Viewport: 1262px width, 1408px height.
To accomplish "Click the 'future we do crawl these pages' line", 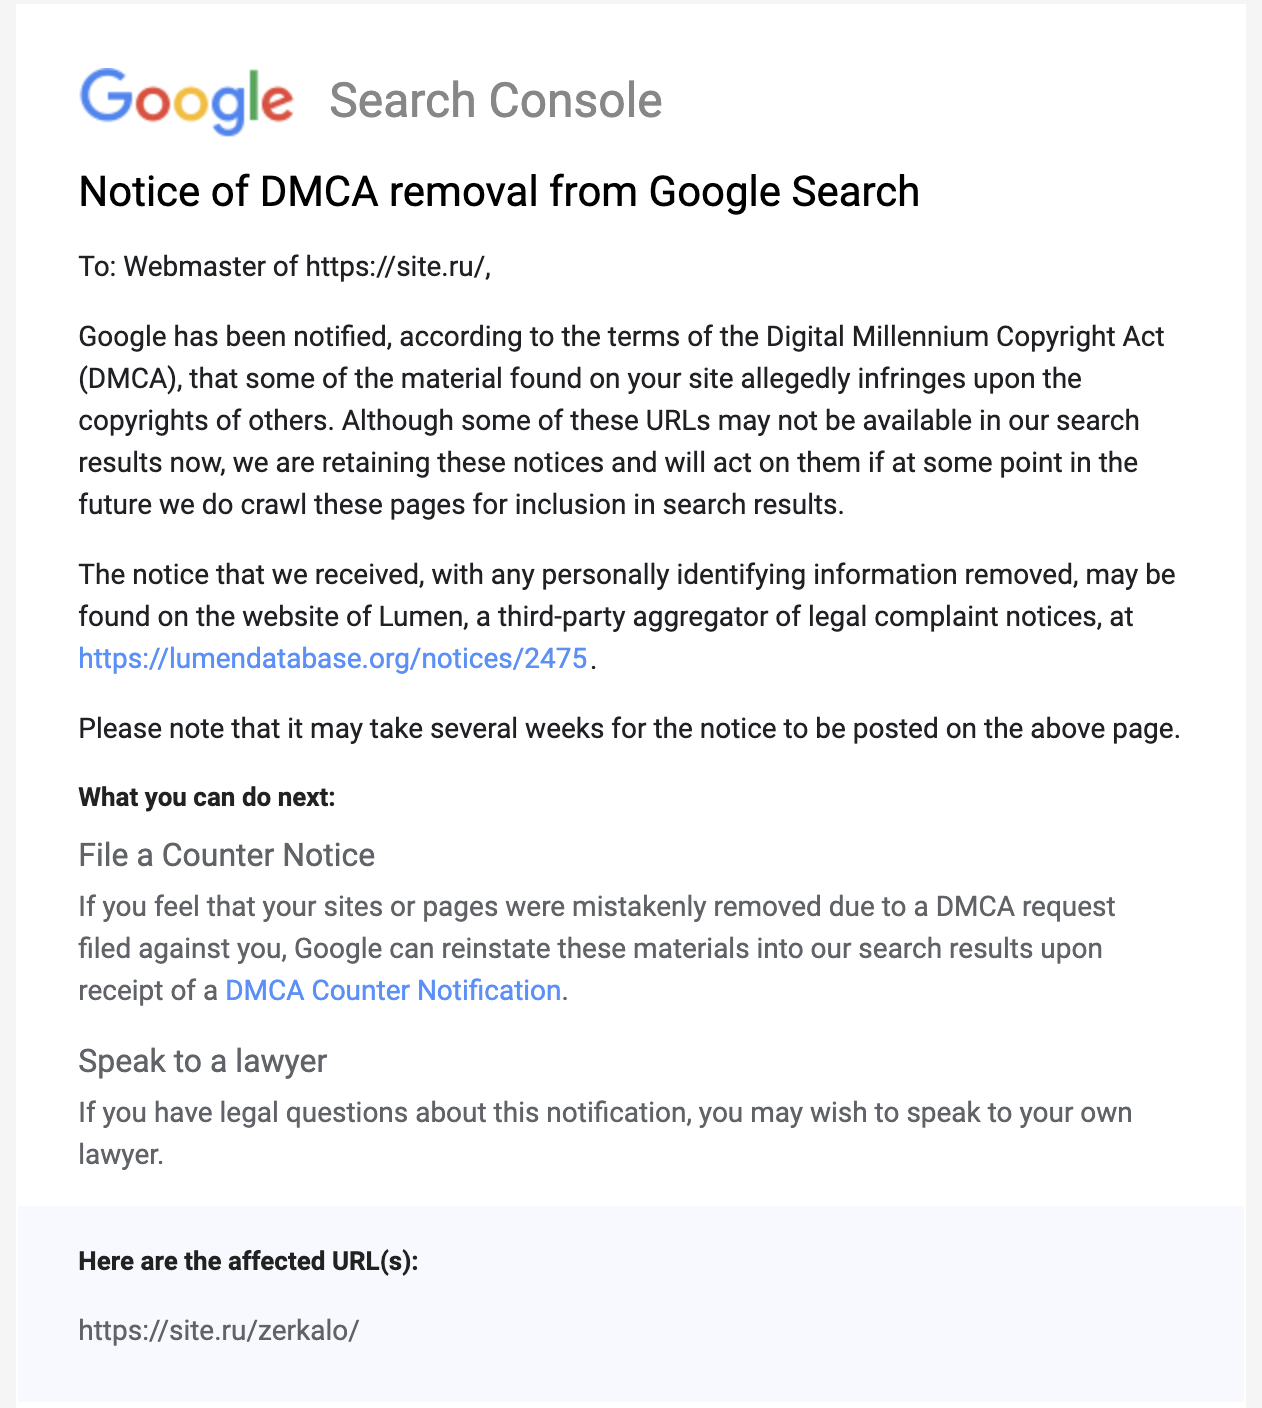I will click(x=272, y=504).
